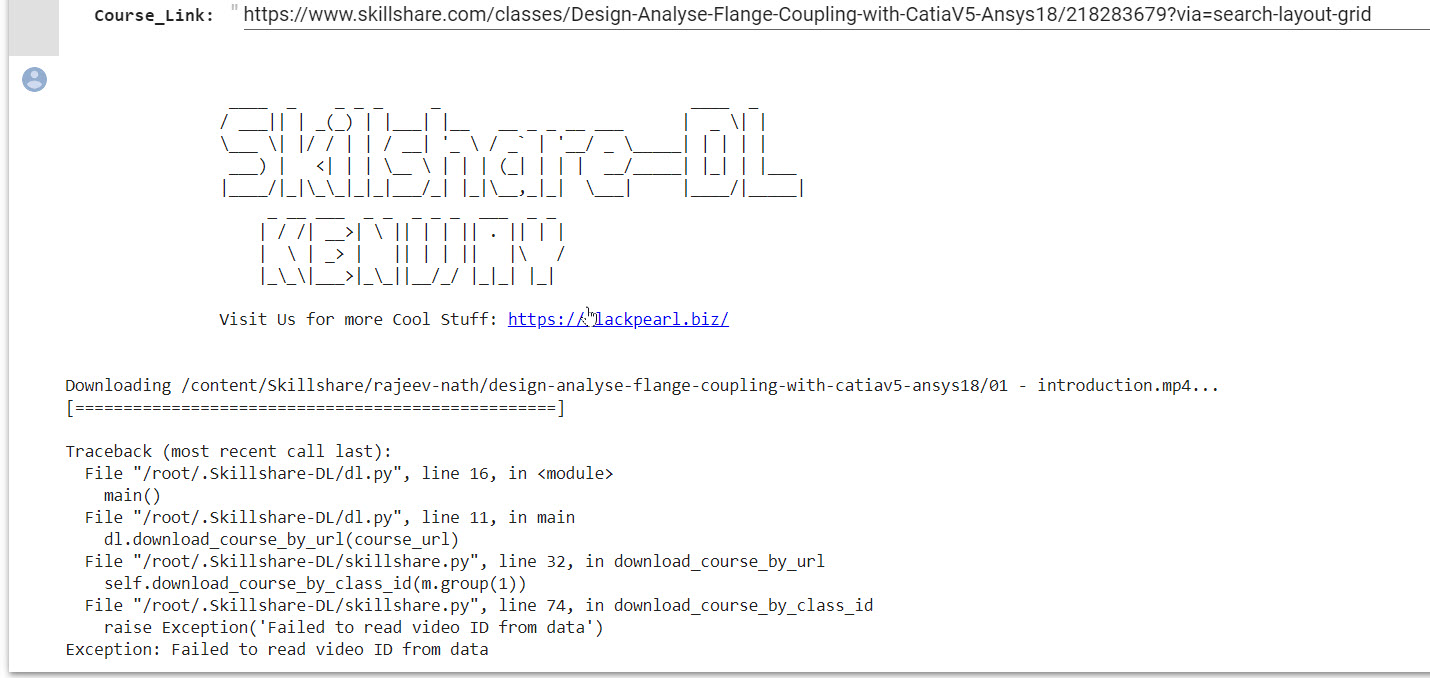
Task: Open the blackpearl.biz hyperlink
Action: (x=618, y=319)
